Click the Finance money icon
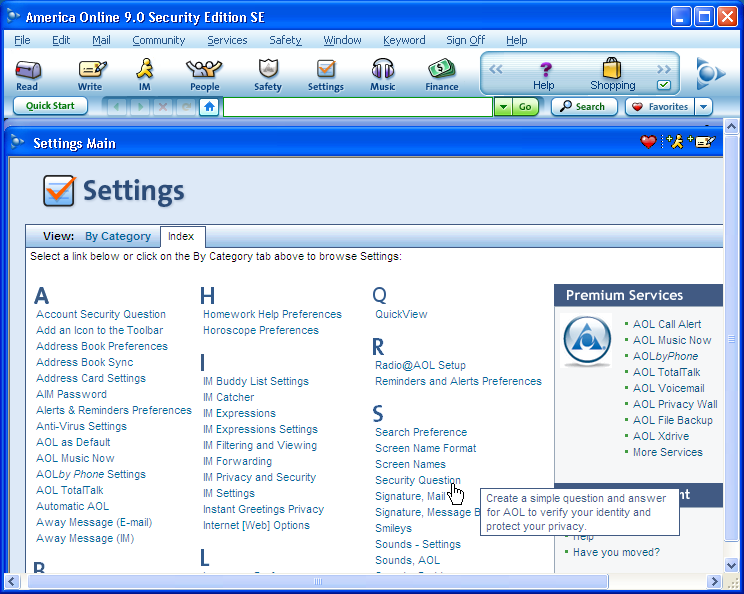Viewport: 744px width, 594px height. (x=442, y=74)
